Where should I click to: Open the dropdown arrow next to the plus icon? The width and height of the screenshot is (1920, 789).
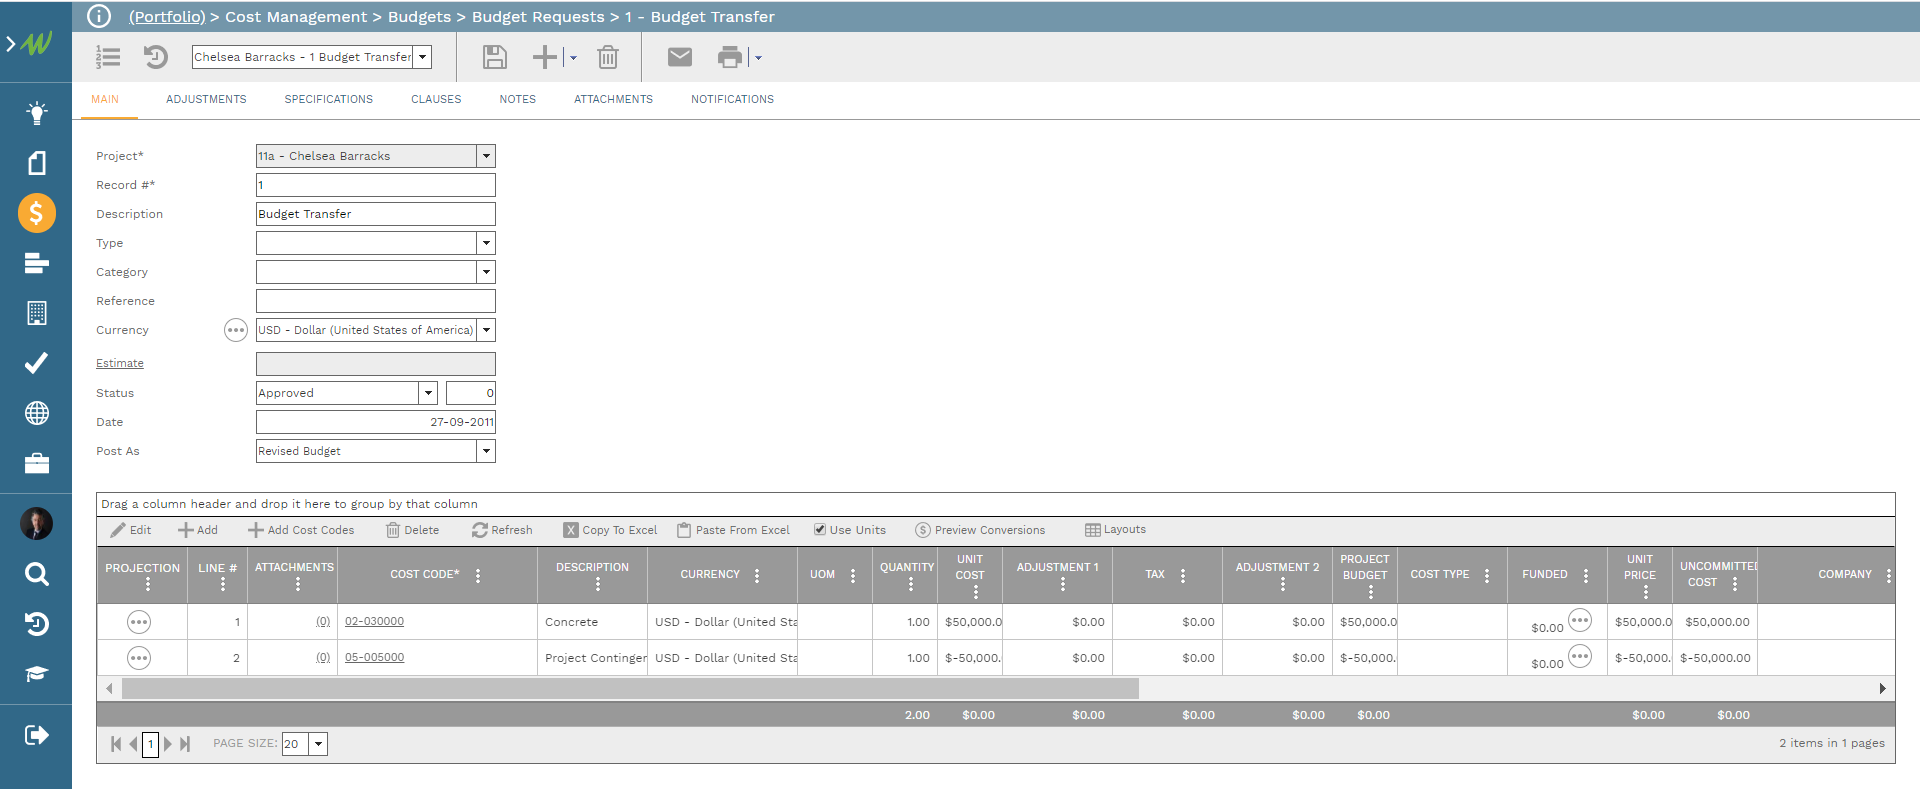573,58
